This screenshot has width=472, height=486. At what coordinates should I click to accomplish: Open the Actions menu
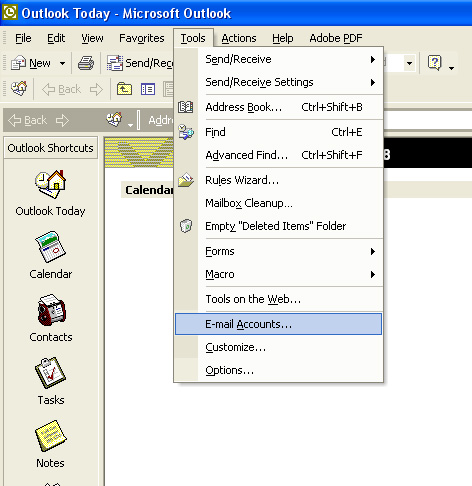pyautogui.click(x=239, y=38)
